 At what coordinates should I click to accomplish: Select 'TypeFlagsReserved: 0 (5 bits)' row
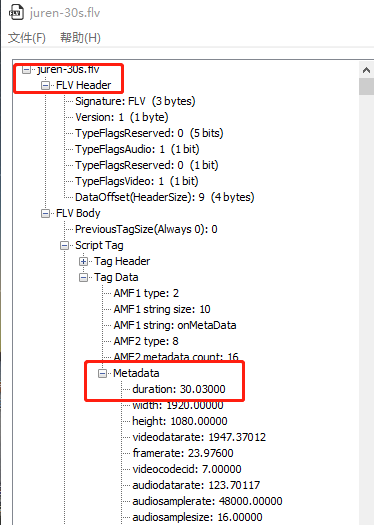[149, 133]
